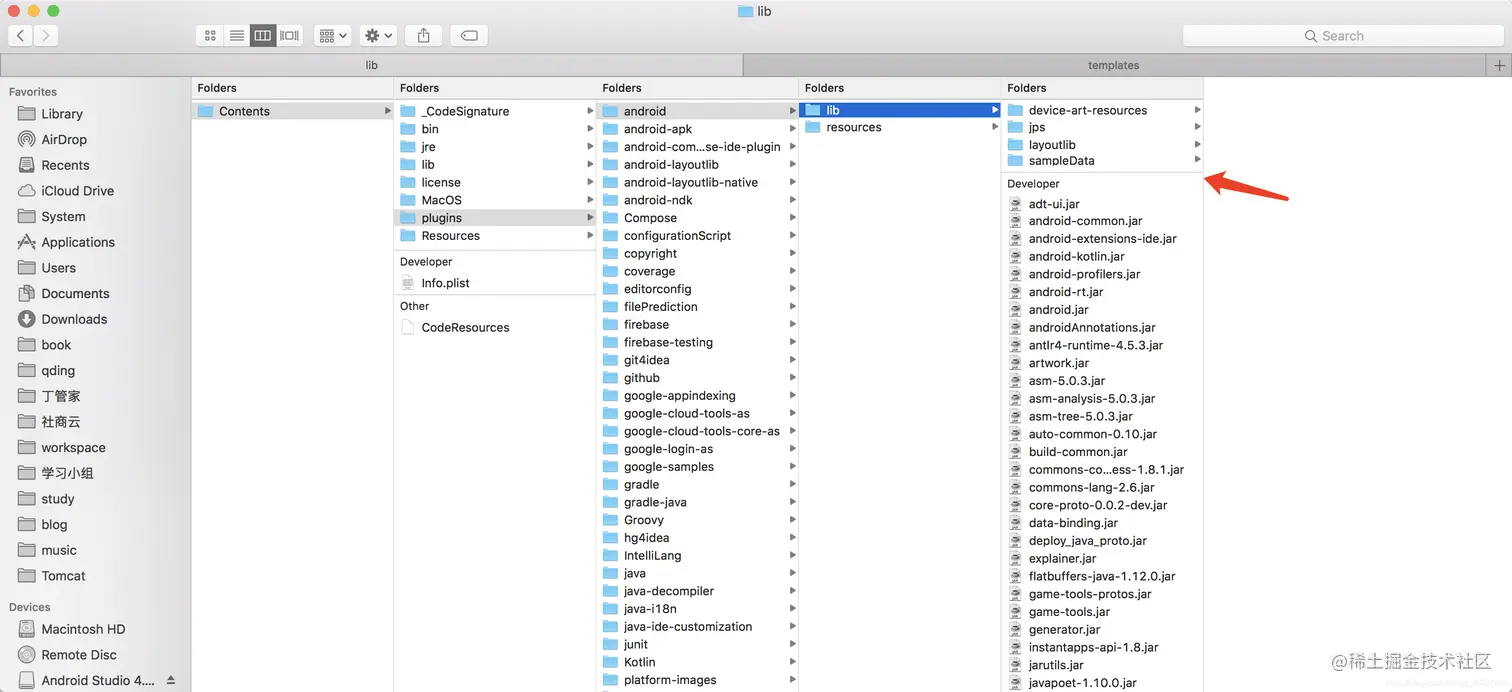Select the android-kotlin.jar file

click(1102, 257)
